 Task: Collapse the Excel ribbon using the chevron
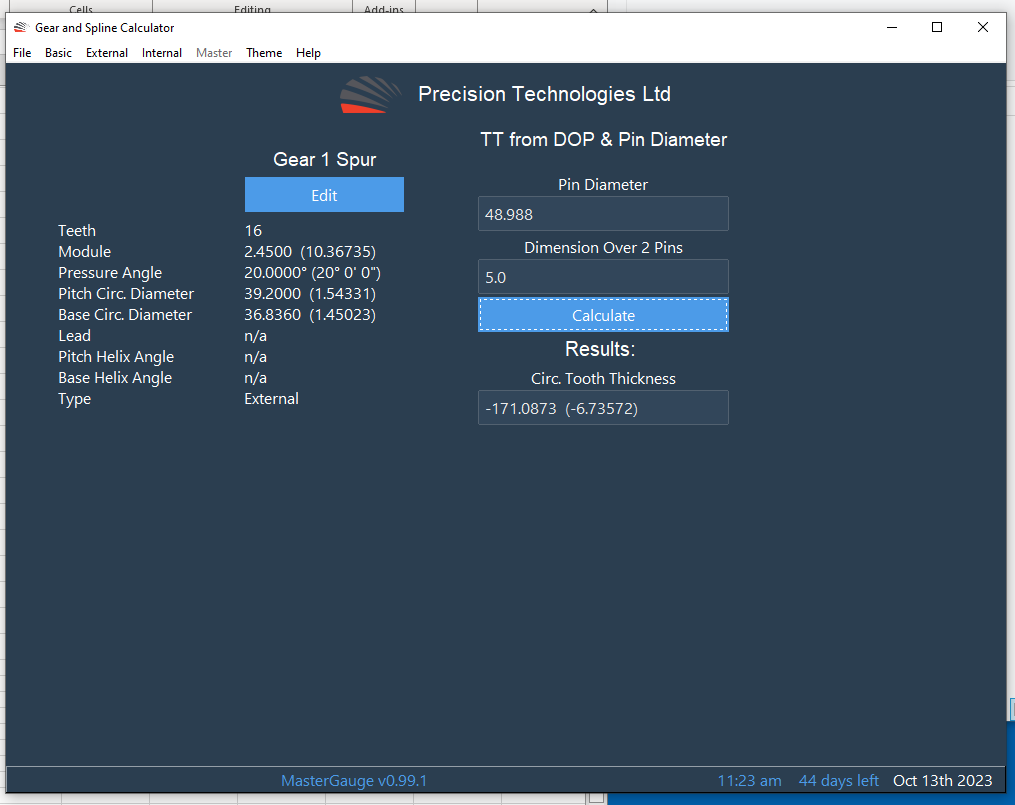592,9
